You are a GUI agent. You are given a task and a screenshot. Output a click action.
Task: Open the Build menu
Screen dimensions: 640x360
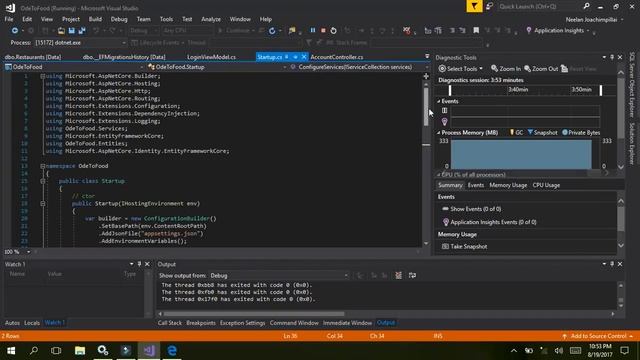tap(95, 19)
